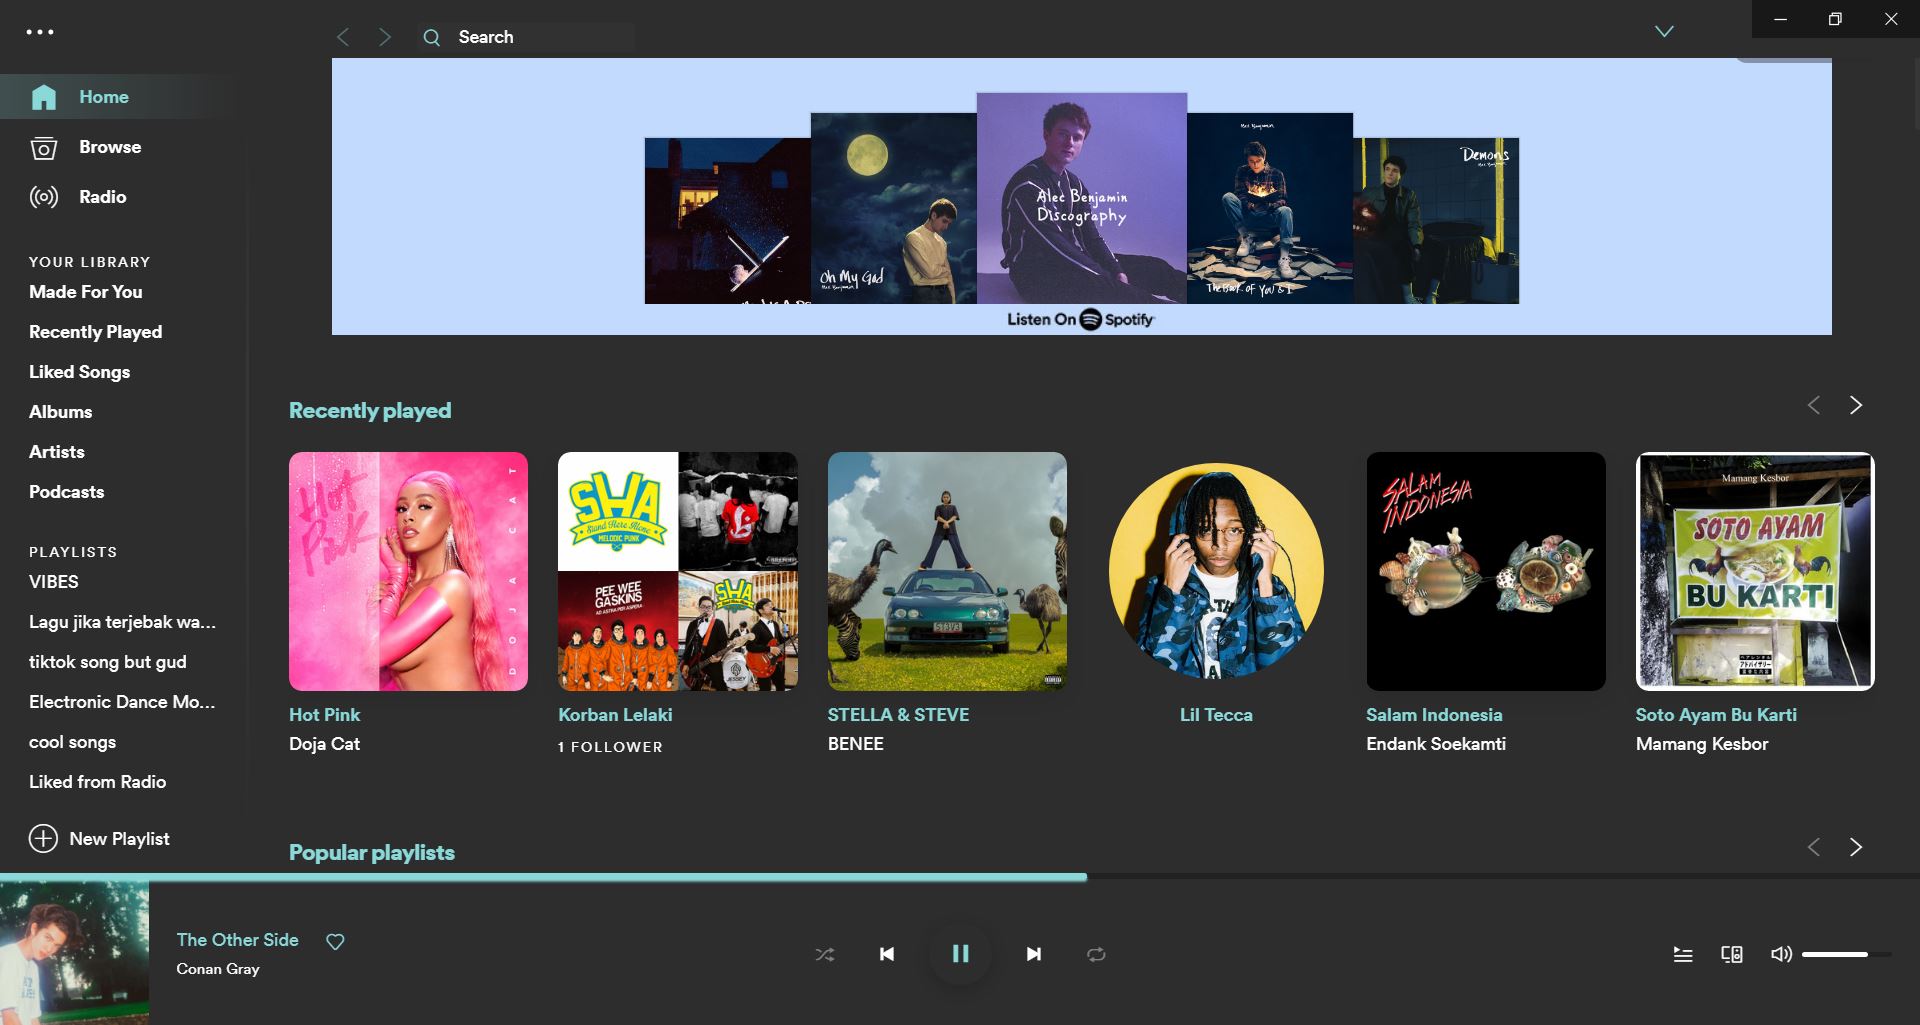The image size is (1920, 1025).
Task: Click the now-playing album art thumbnail
Action: 74,953
